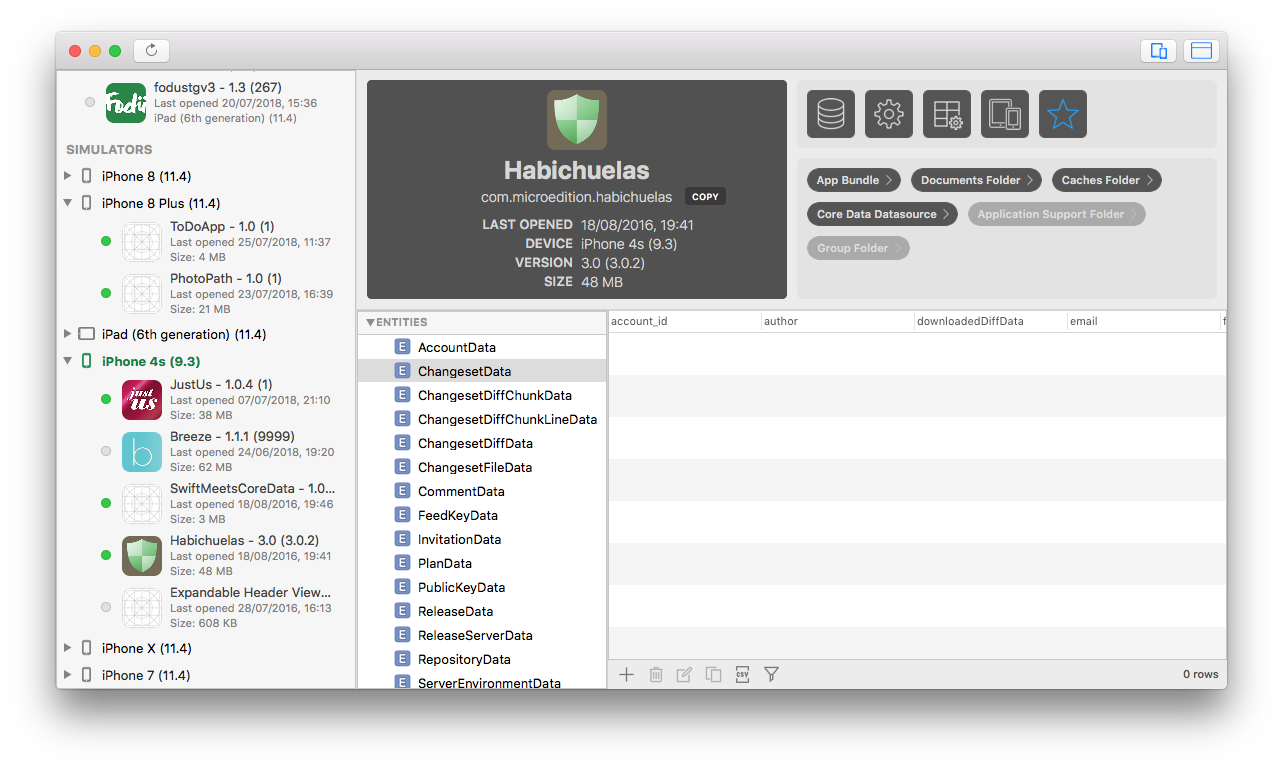Expand the iPhone 8 (11.4) simulator
The width and height of the screenshot is (1283, 769).
tap(68, 176)
